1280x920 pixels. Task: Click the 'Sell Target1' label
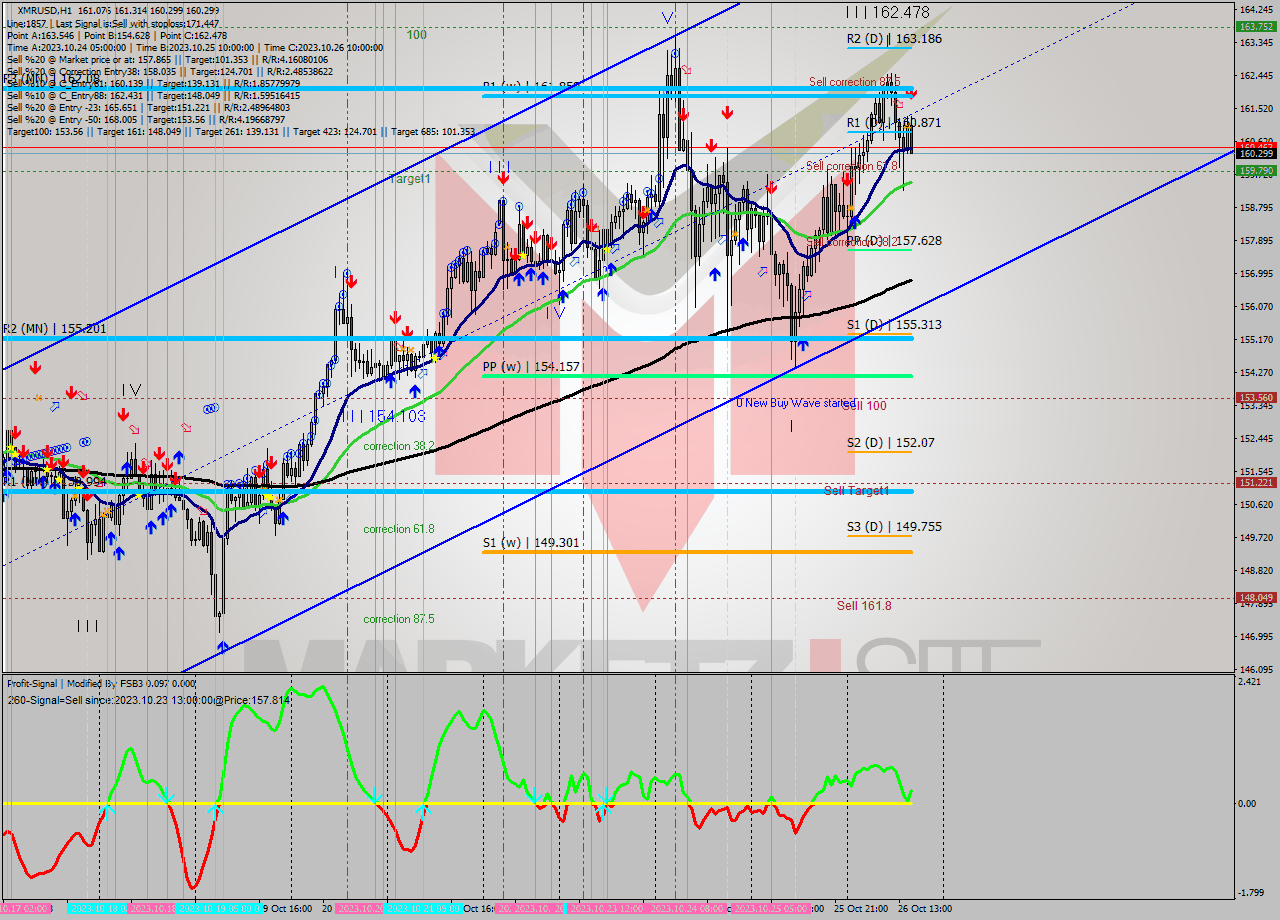[x=856, y=491]
